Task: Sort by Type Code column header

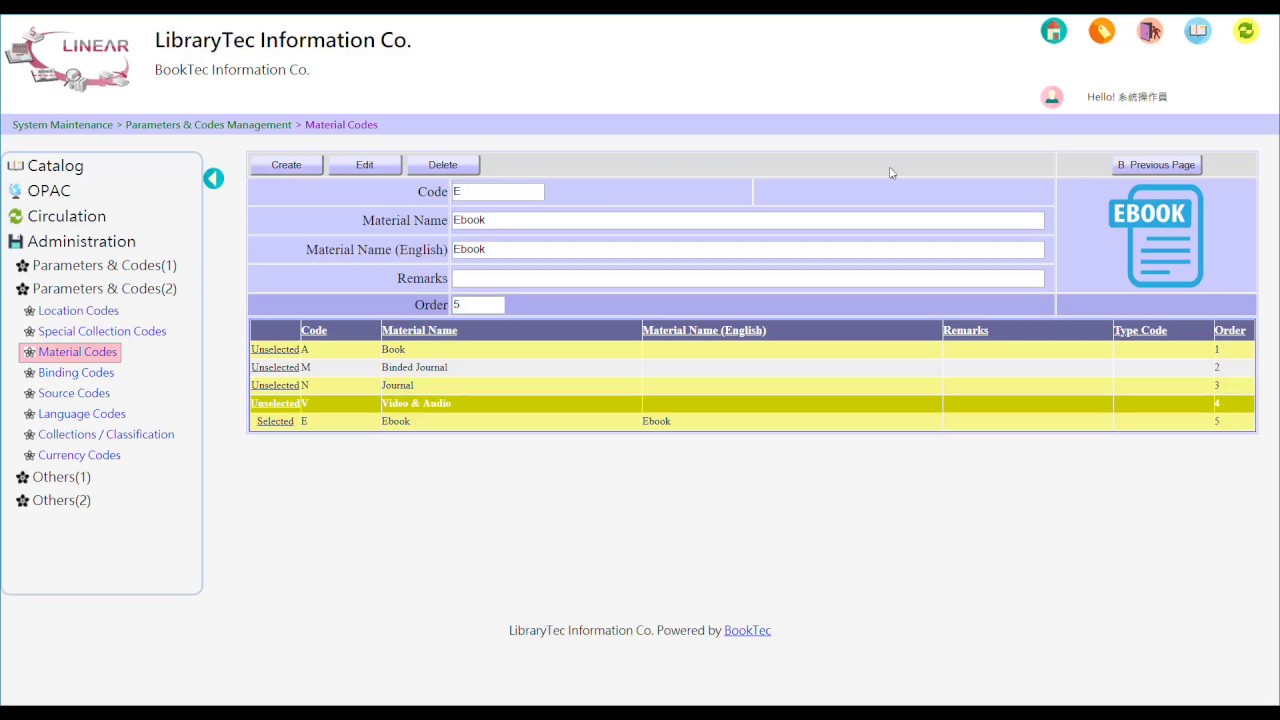Action: 1140,330
